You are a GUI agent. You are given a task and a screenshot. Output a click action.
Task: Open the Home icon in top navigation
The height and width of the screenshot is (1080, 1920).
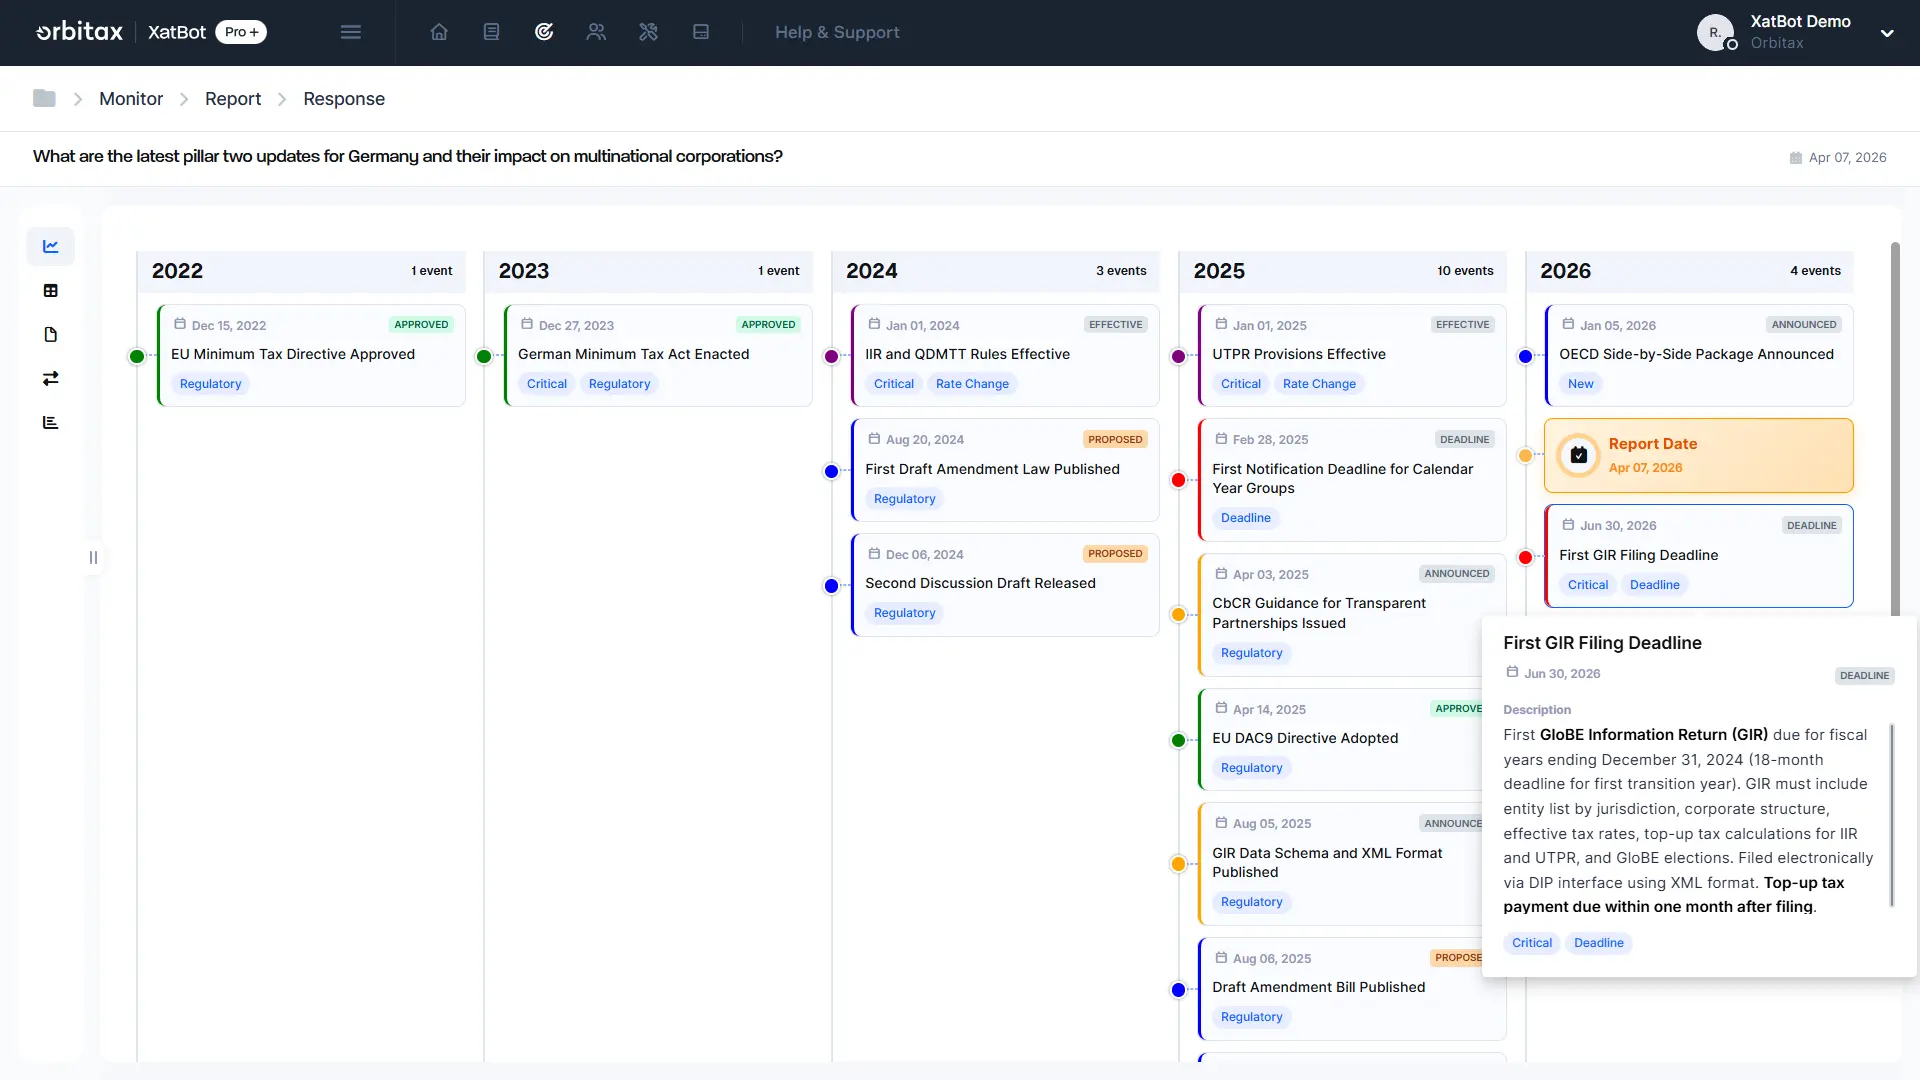[439, 32]
